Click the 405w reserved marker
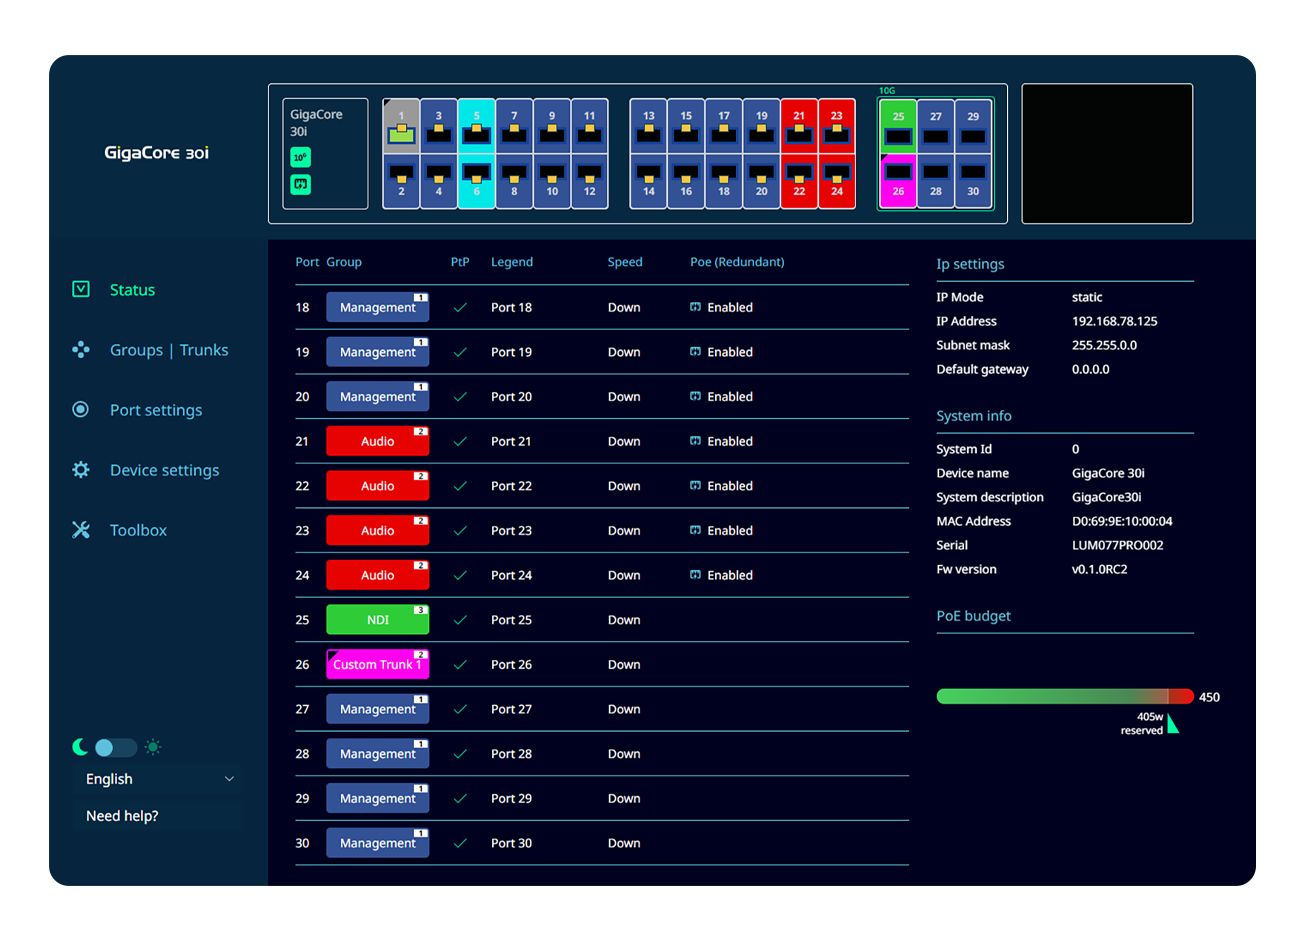Viewport: 1300px width, 943px height. (1173, 723)
